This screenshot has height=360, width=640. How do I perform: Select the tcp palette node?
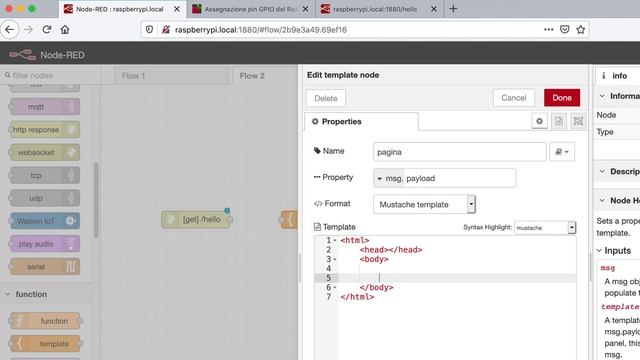point(45,175)
